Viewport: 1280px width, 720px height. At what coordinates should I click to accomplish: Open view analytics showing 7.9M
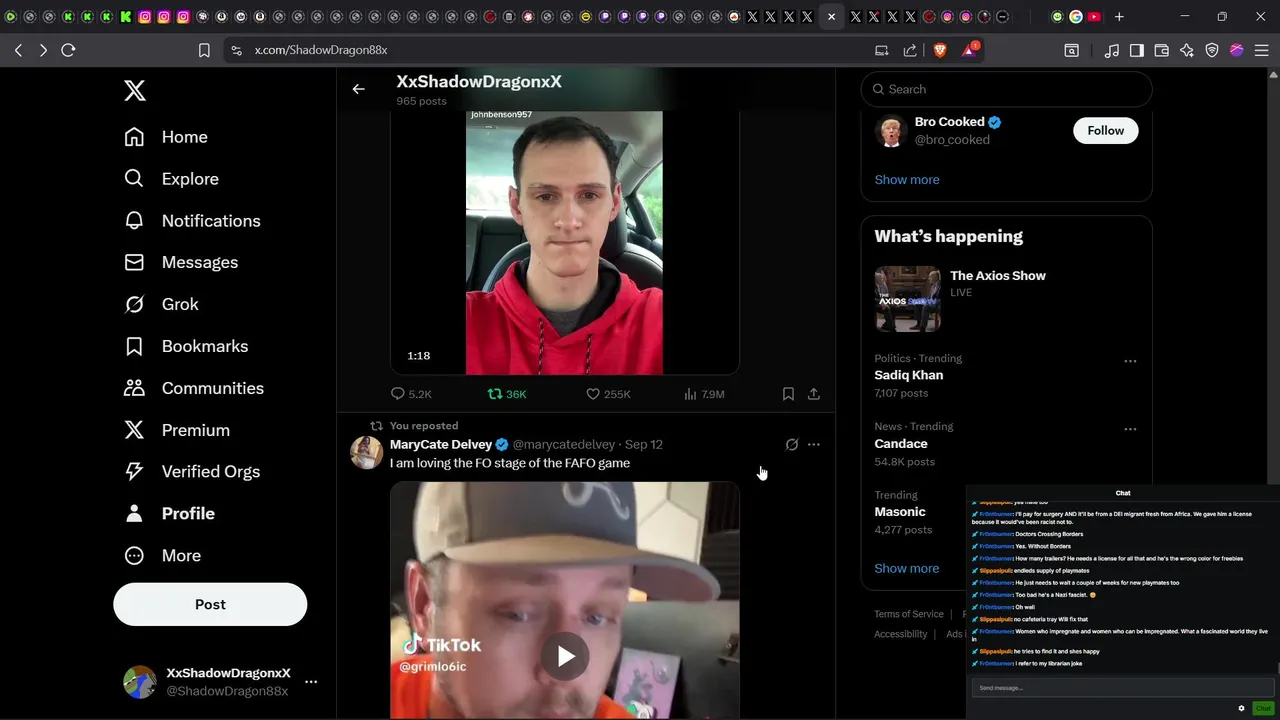click(704, 394)
